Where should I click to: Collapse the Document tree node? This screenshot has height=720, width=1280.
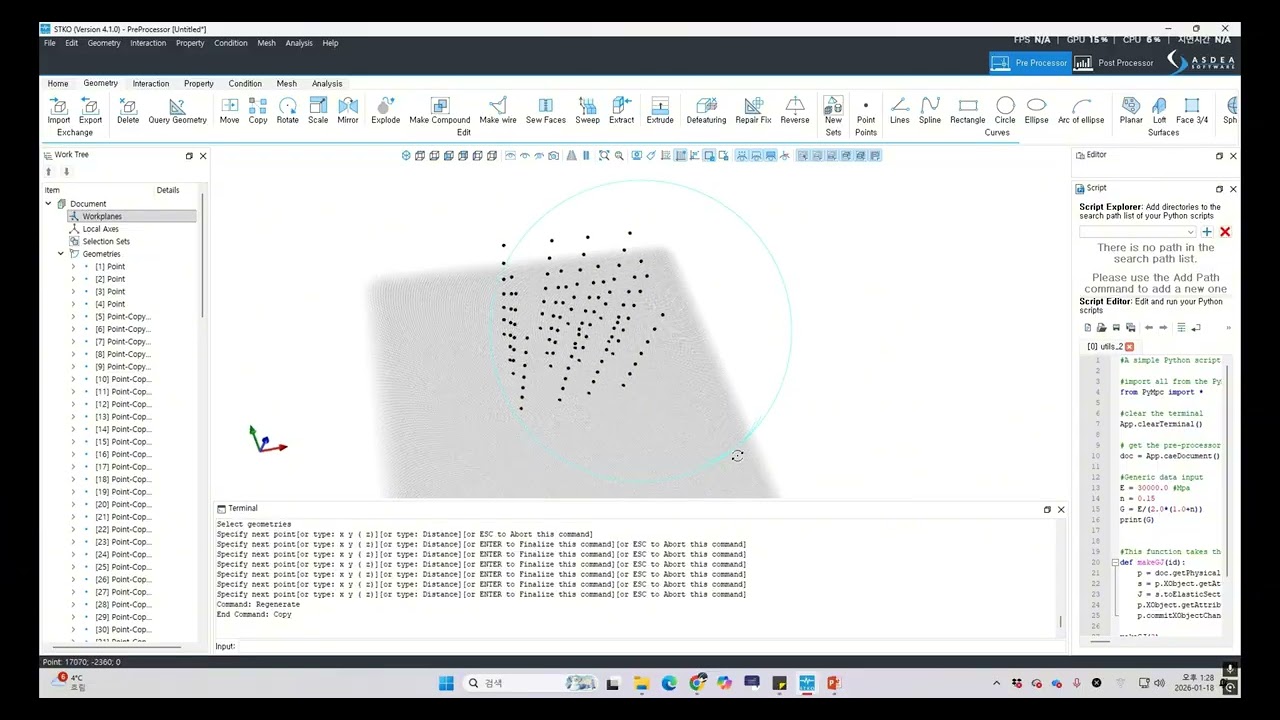tap(48, 204)
